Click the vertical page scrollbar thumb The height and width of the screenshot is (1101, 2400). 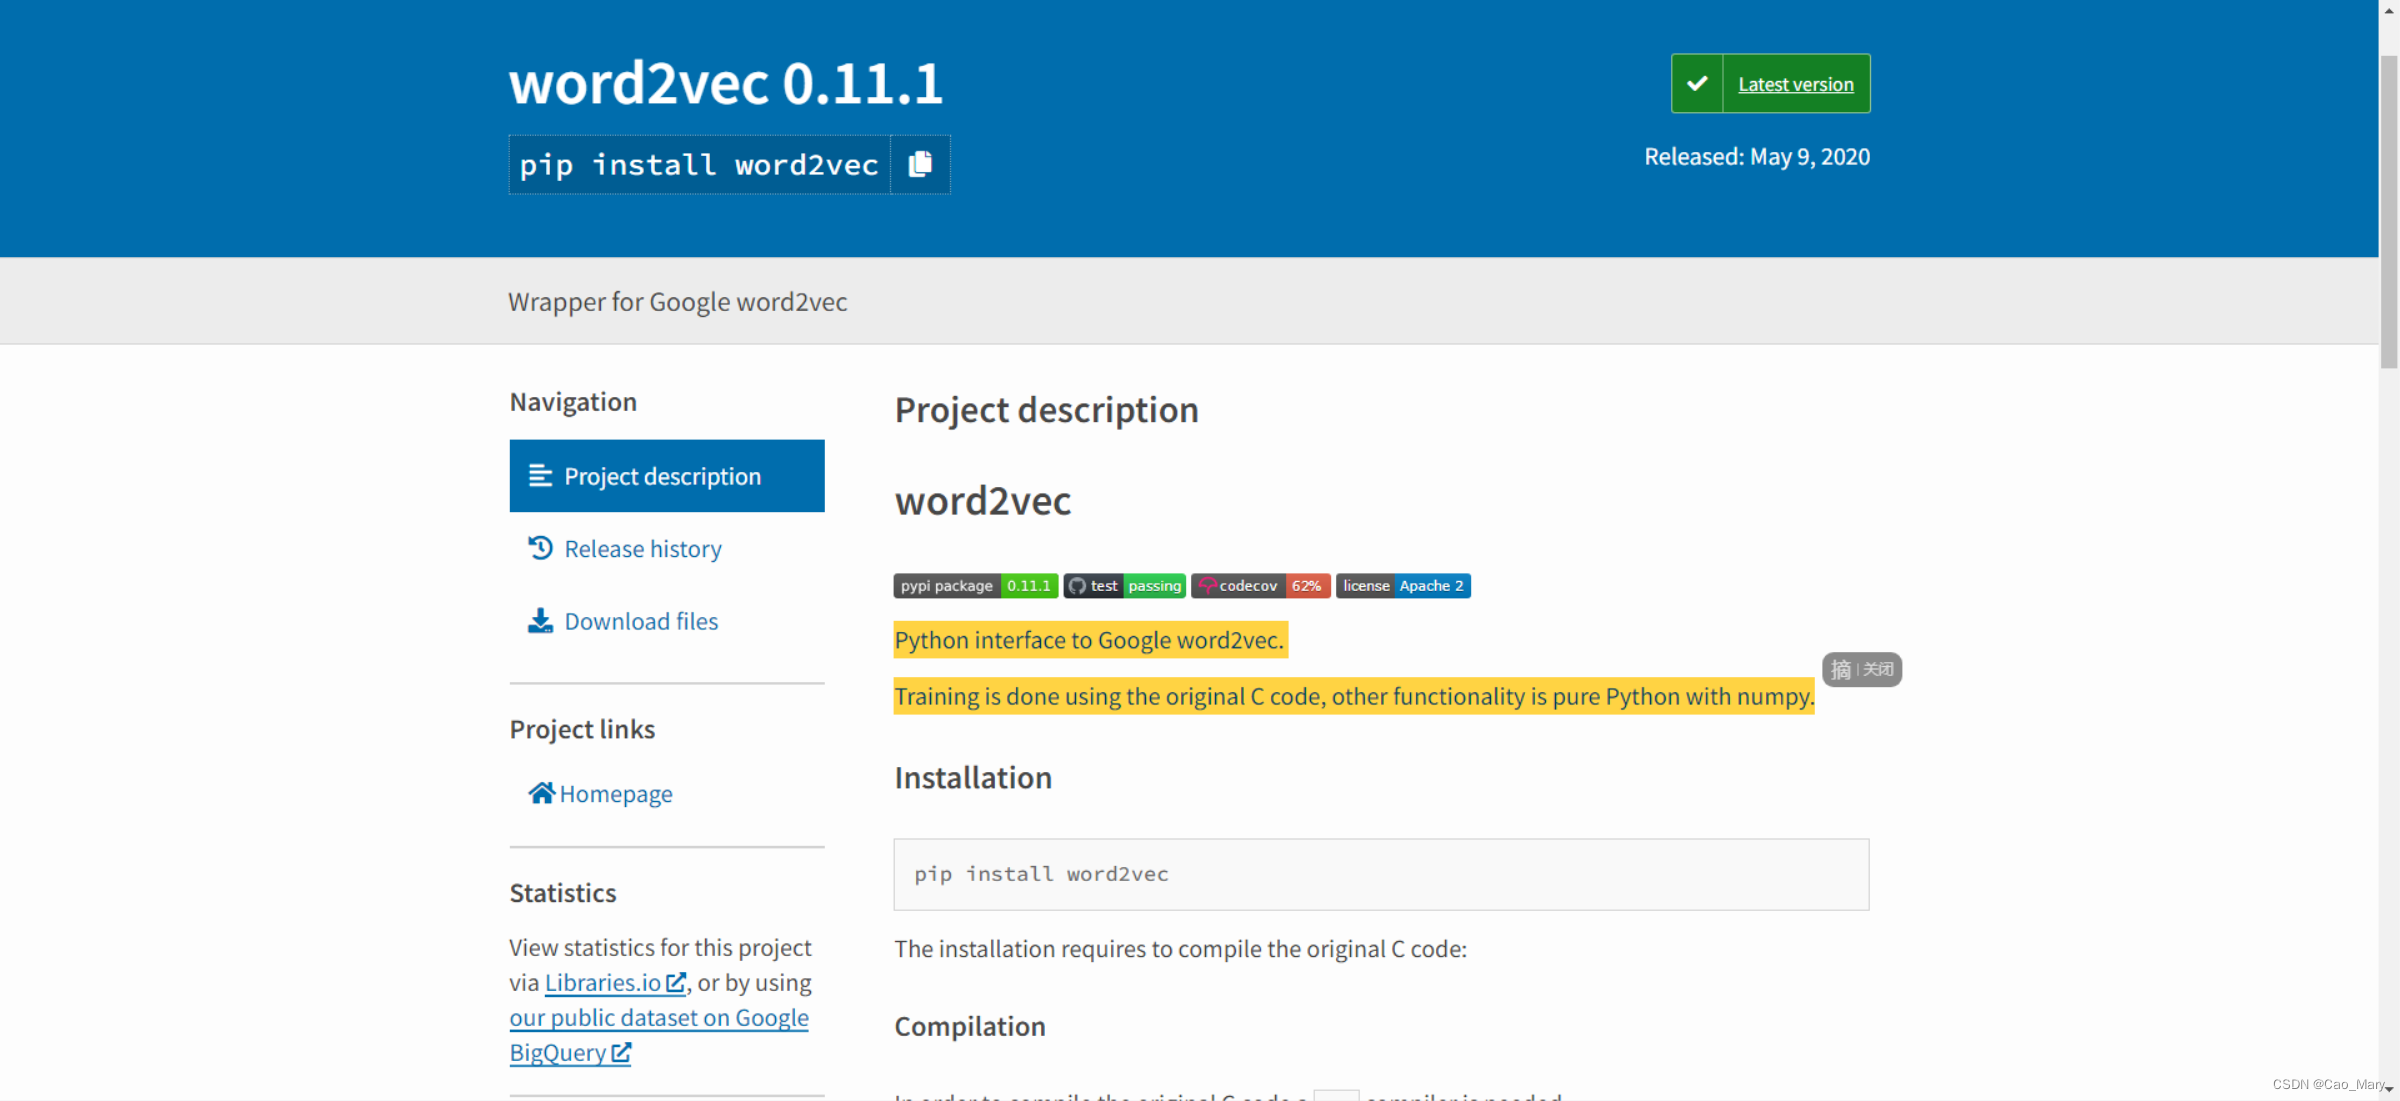(x=2389, y=210)
